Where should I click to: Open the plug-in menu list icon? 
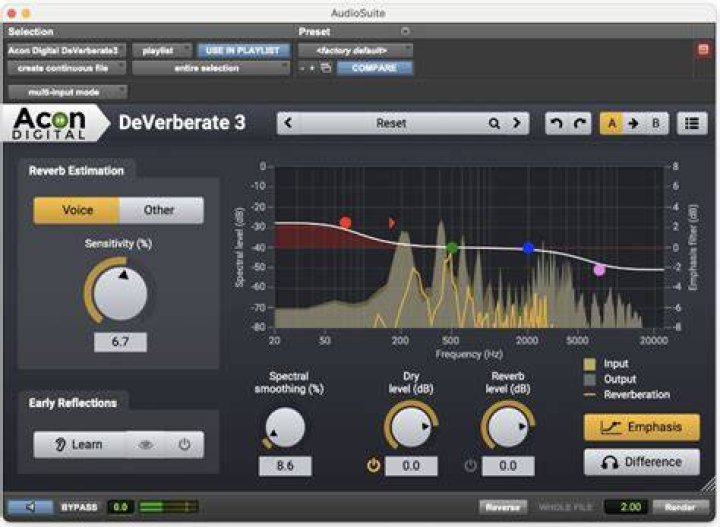692,123
